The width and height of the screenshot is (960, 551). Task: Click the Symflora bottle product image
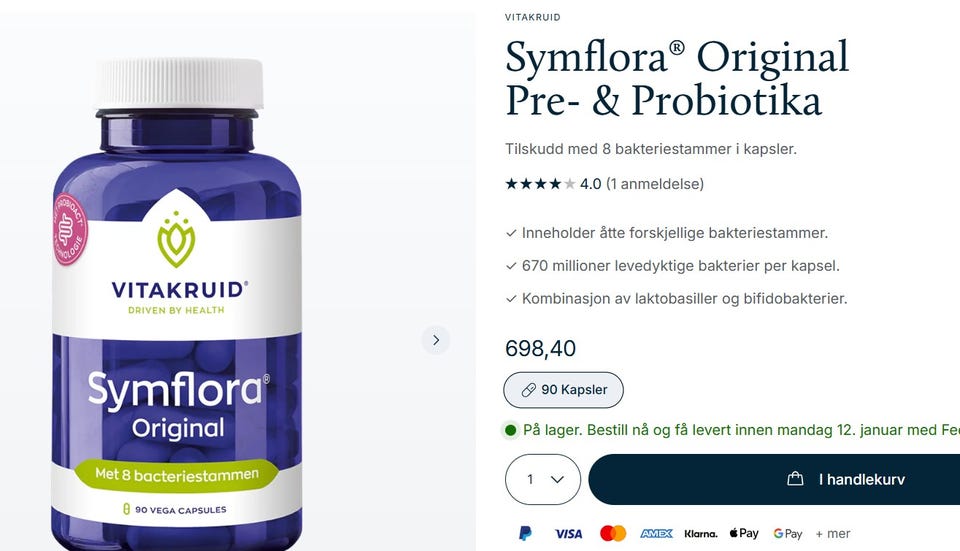click(x=177, y=304)
